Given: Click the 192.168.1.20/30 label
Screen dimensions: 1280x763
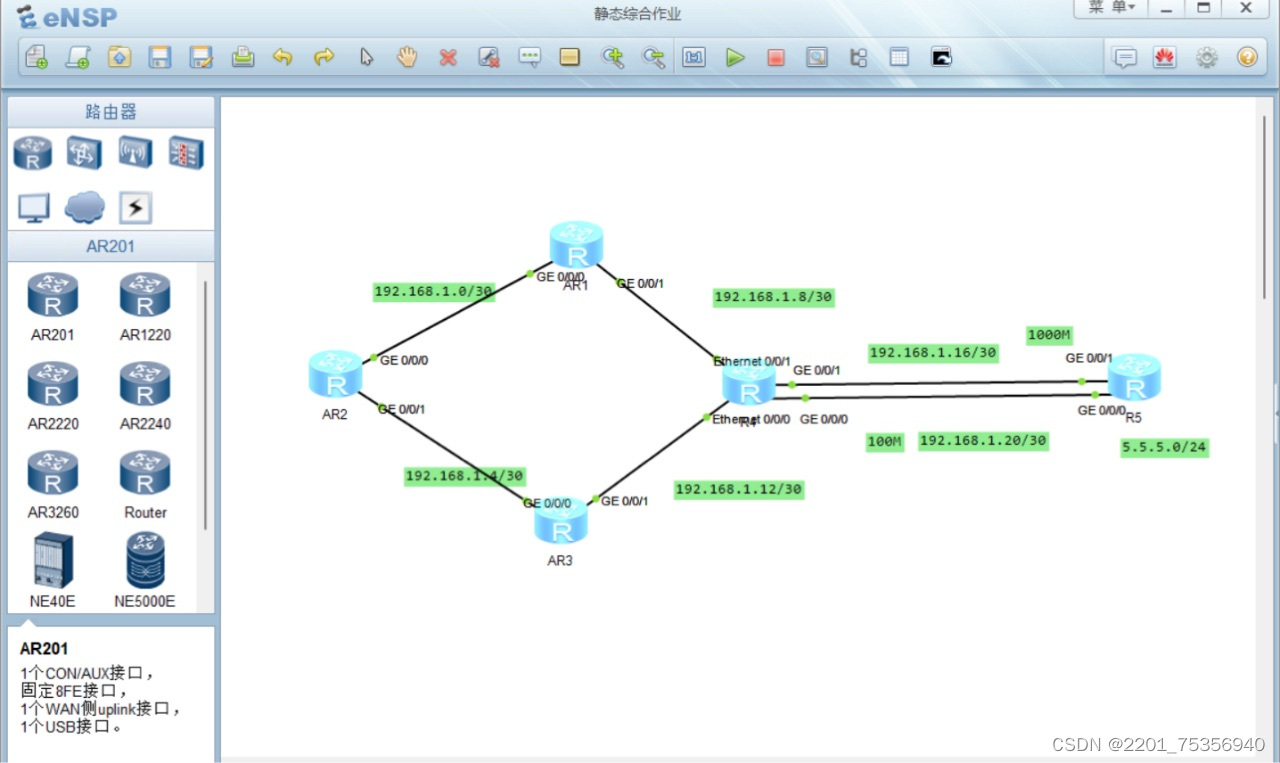Looking at the screenshot, I should tap(983, 441).
